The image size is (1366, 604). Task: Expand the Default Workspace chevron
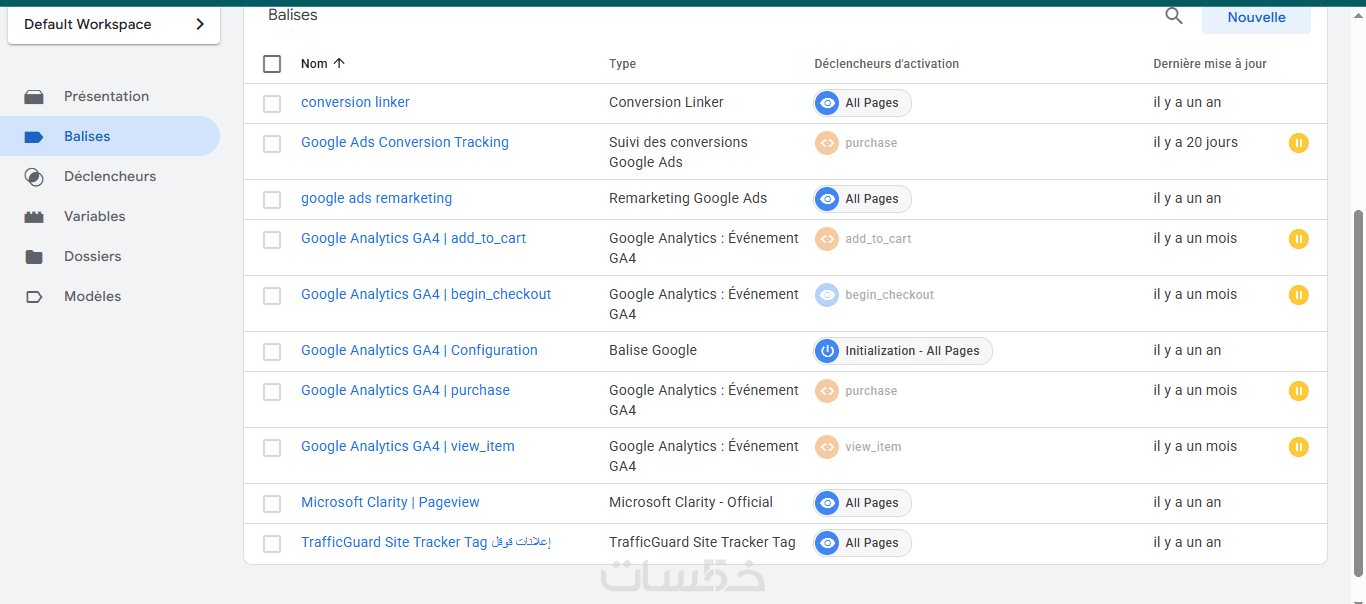click(200, 24)
